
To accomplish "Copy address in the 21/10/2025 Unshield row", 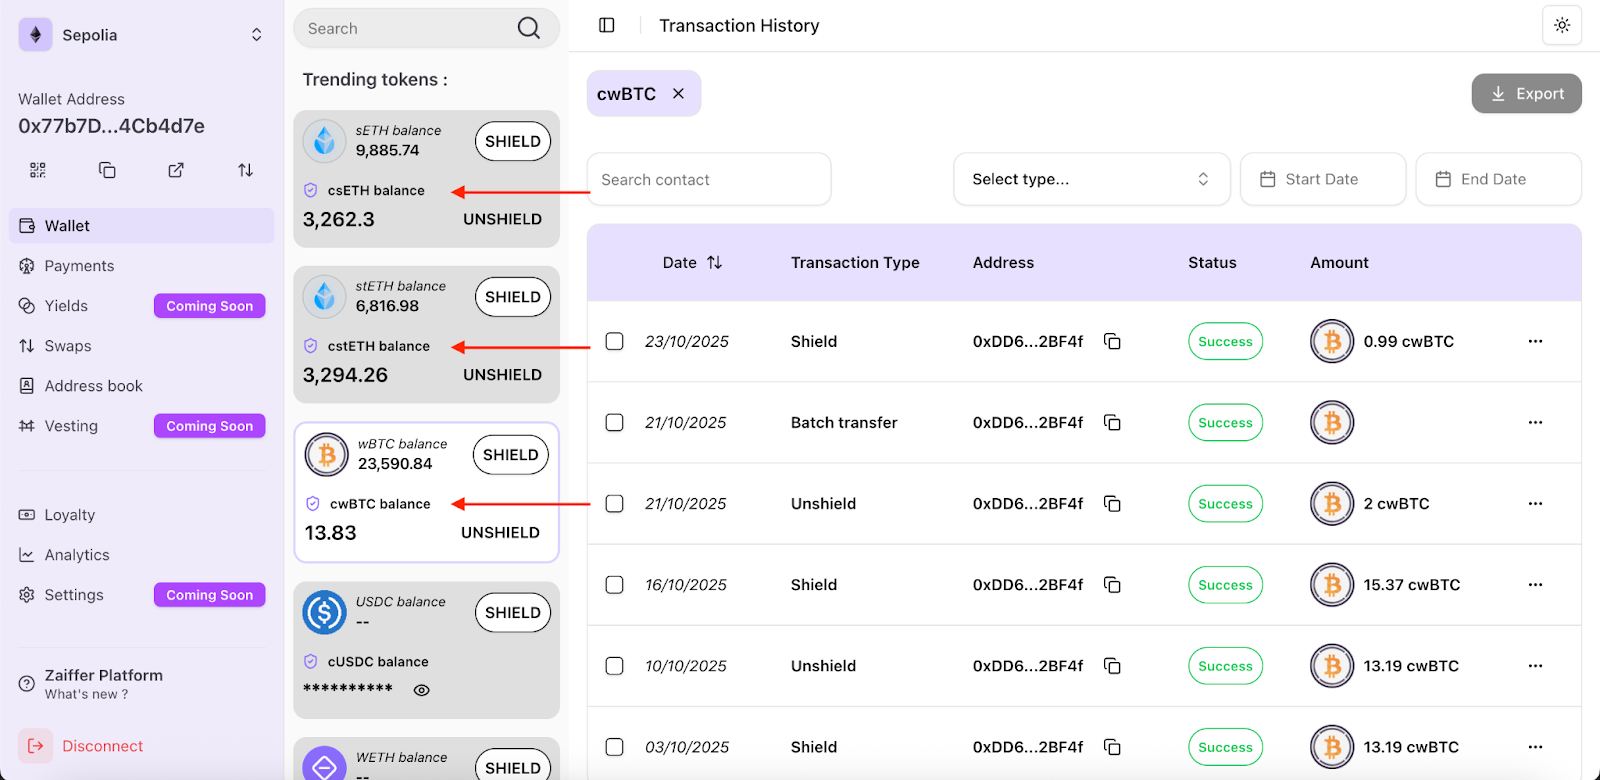I will 1112,503.
